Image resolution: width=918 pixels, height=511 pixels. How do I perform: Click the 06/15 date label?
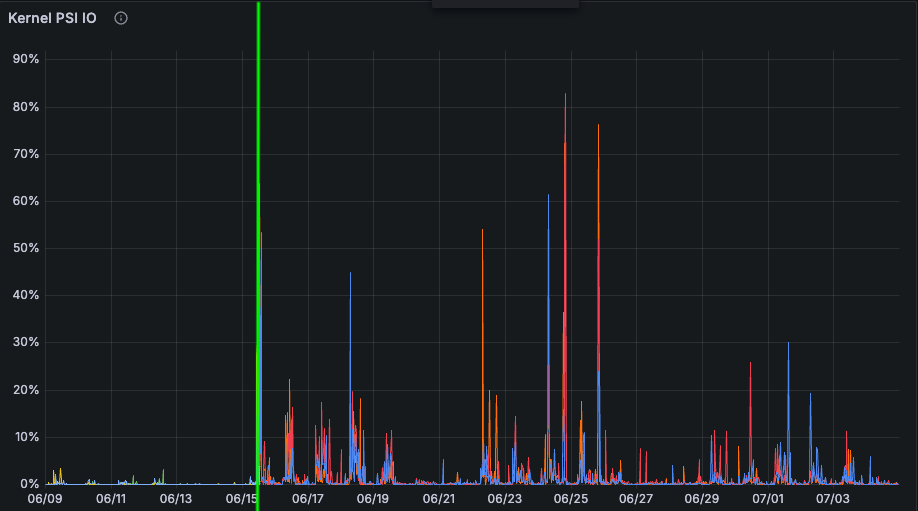241,499
